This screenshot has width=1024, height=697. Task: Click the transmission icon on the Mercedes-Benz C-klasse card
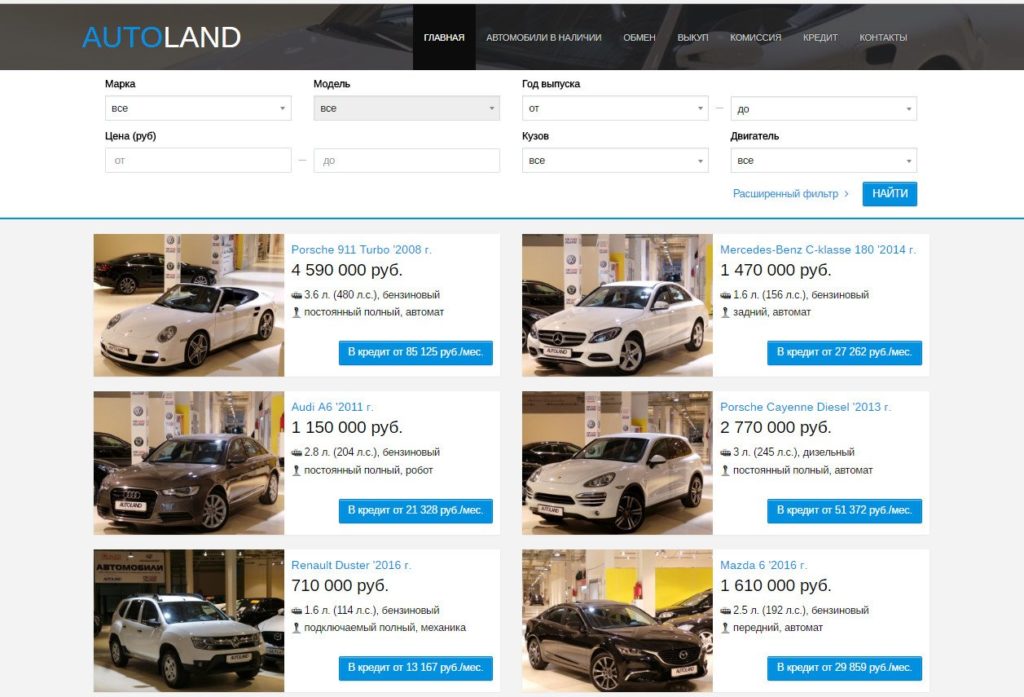point(725,312)
